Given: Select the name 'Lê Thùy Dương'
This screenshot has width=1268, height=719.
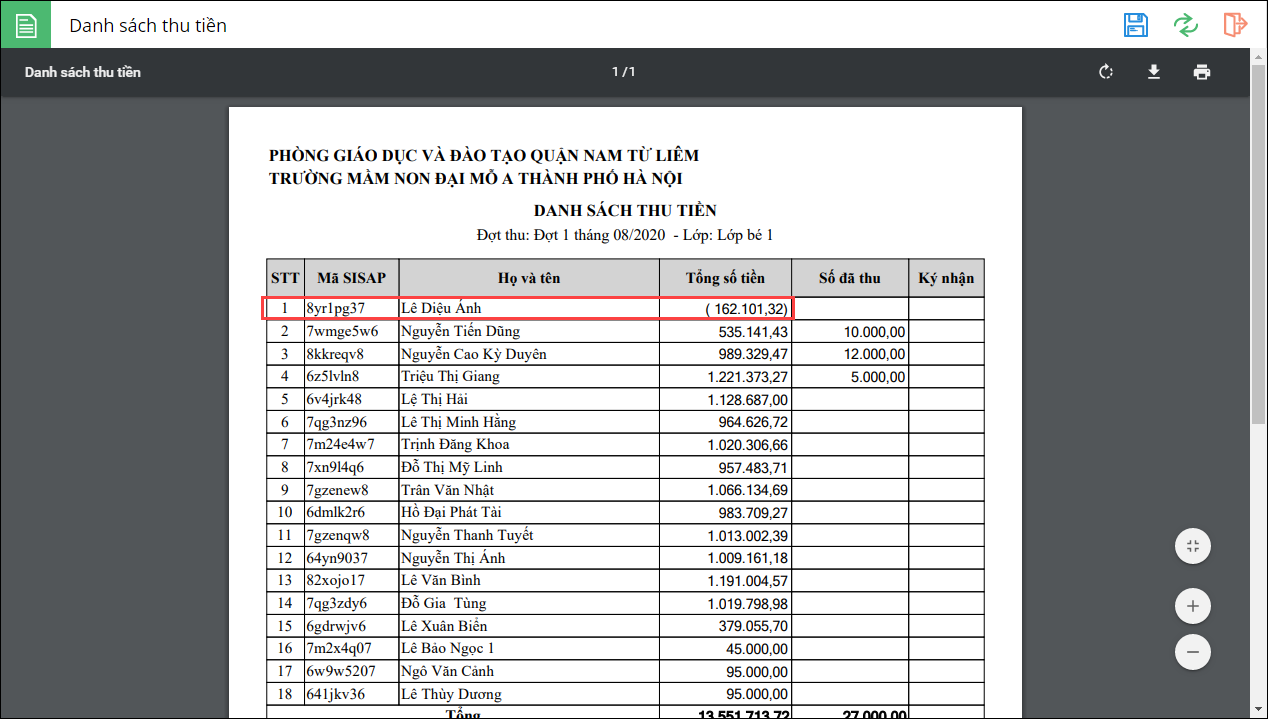Looking at the screenshot, I should pos(451,694).
